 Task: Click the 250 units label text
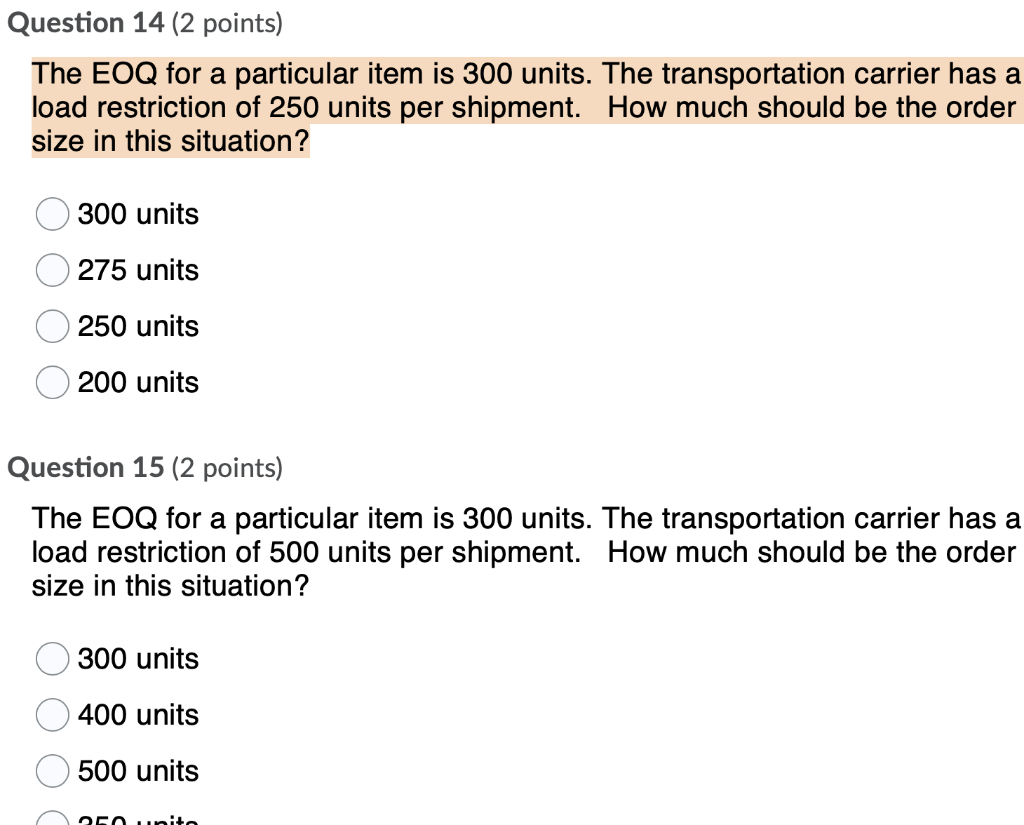pos(138,326)
